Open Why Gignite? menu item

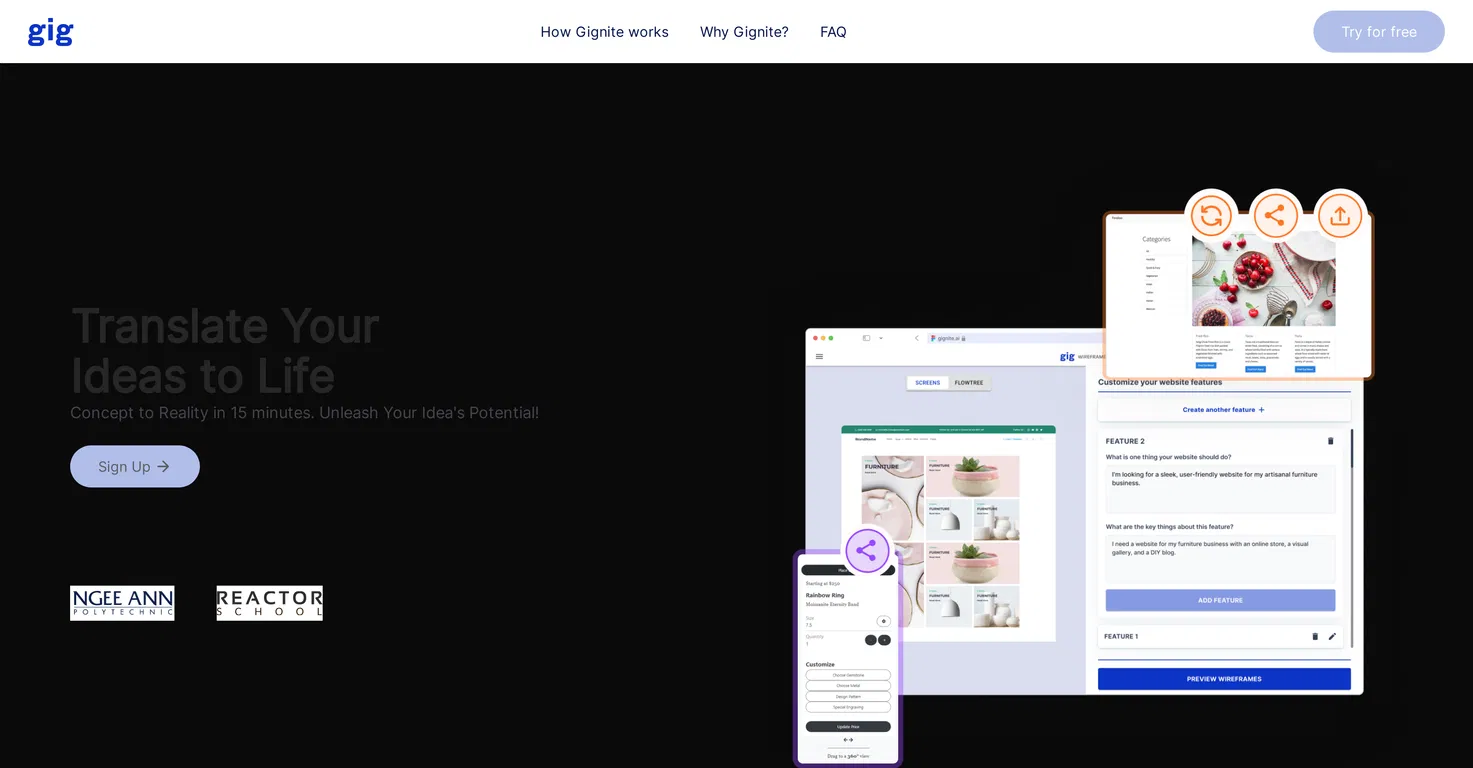744,32
